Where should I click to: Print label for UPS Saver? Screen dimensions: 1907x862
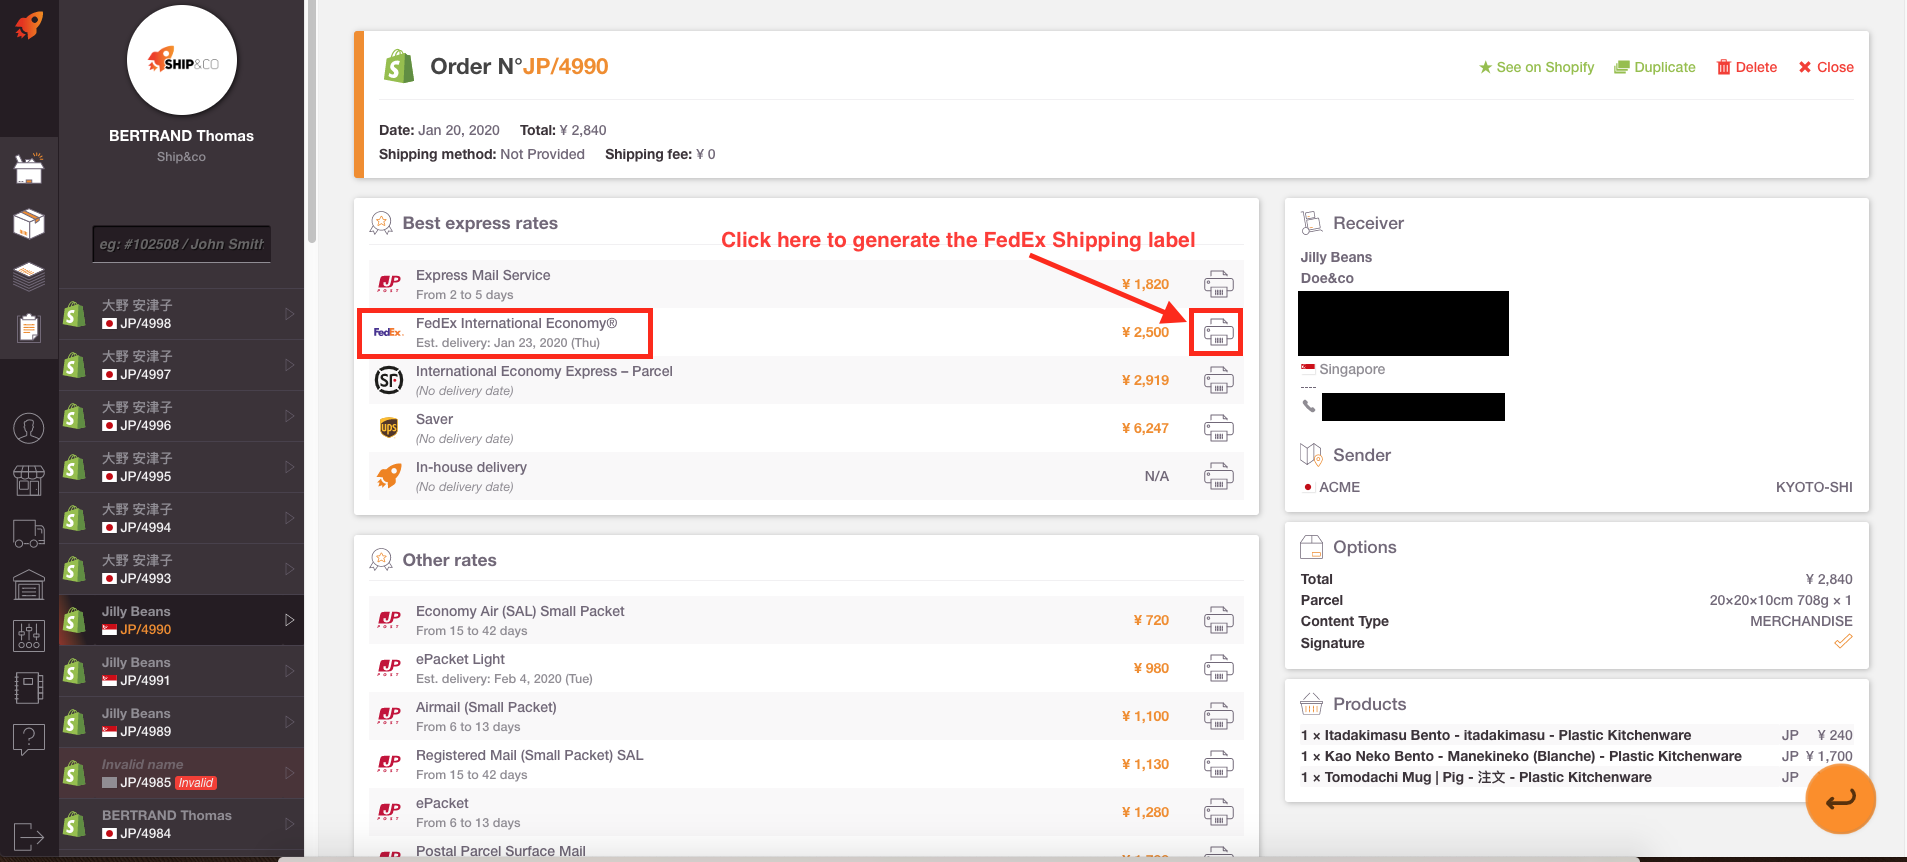click(1218, 428)
